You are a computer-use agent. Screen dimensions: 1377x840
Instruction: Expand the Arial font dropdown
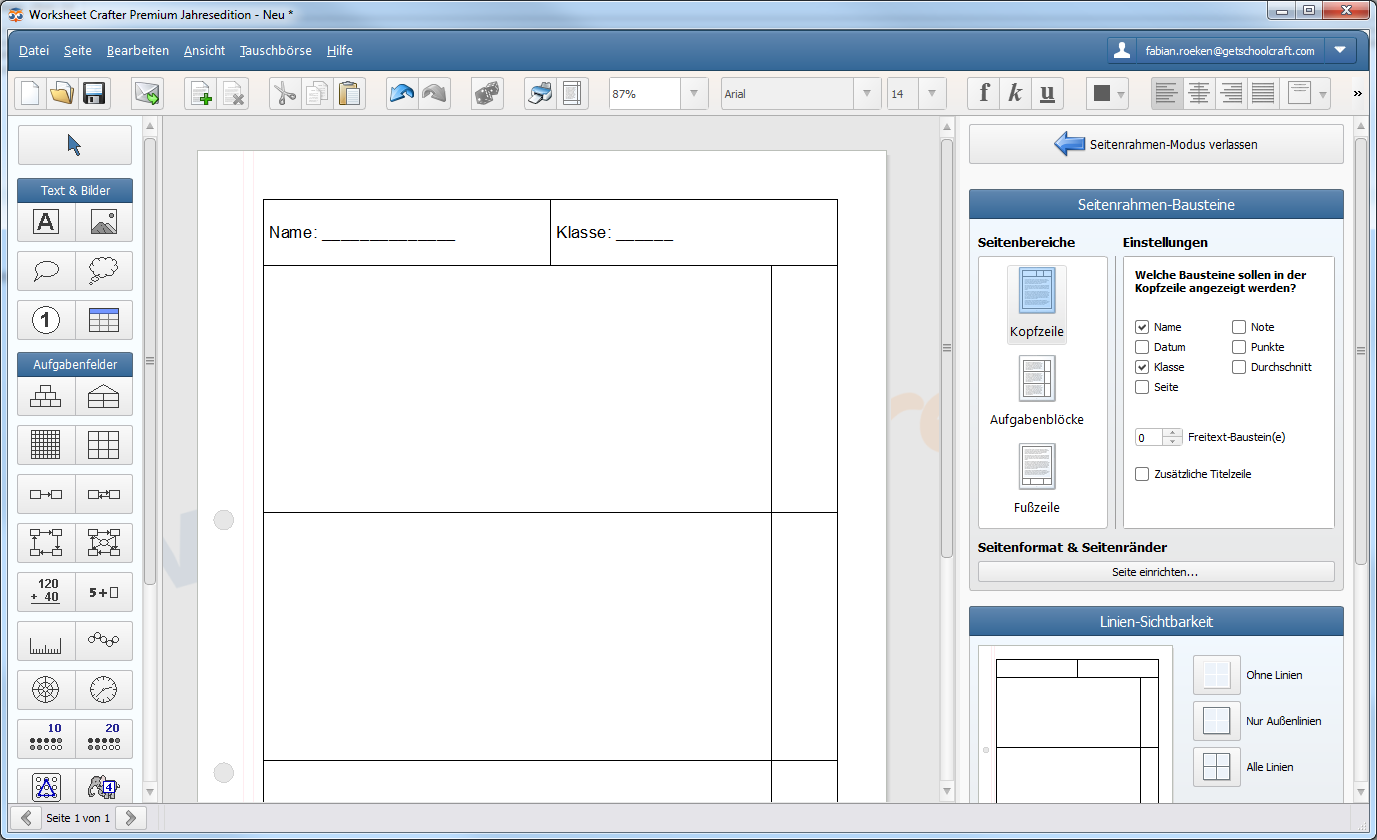pos(866,94)
